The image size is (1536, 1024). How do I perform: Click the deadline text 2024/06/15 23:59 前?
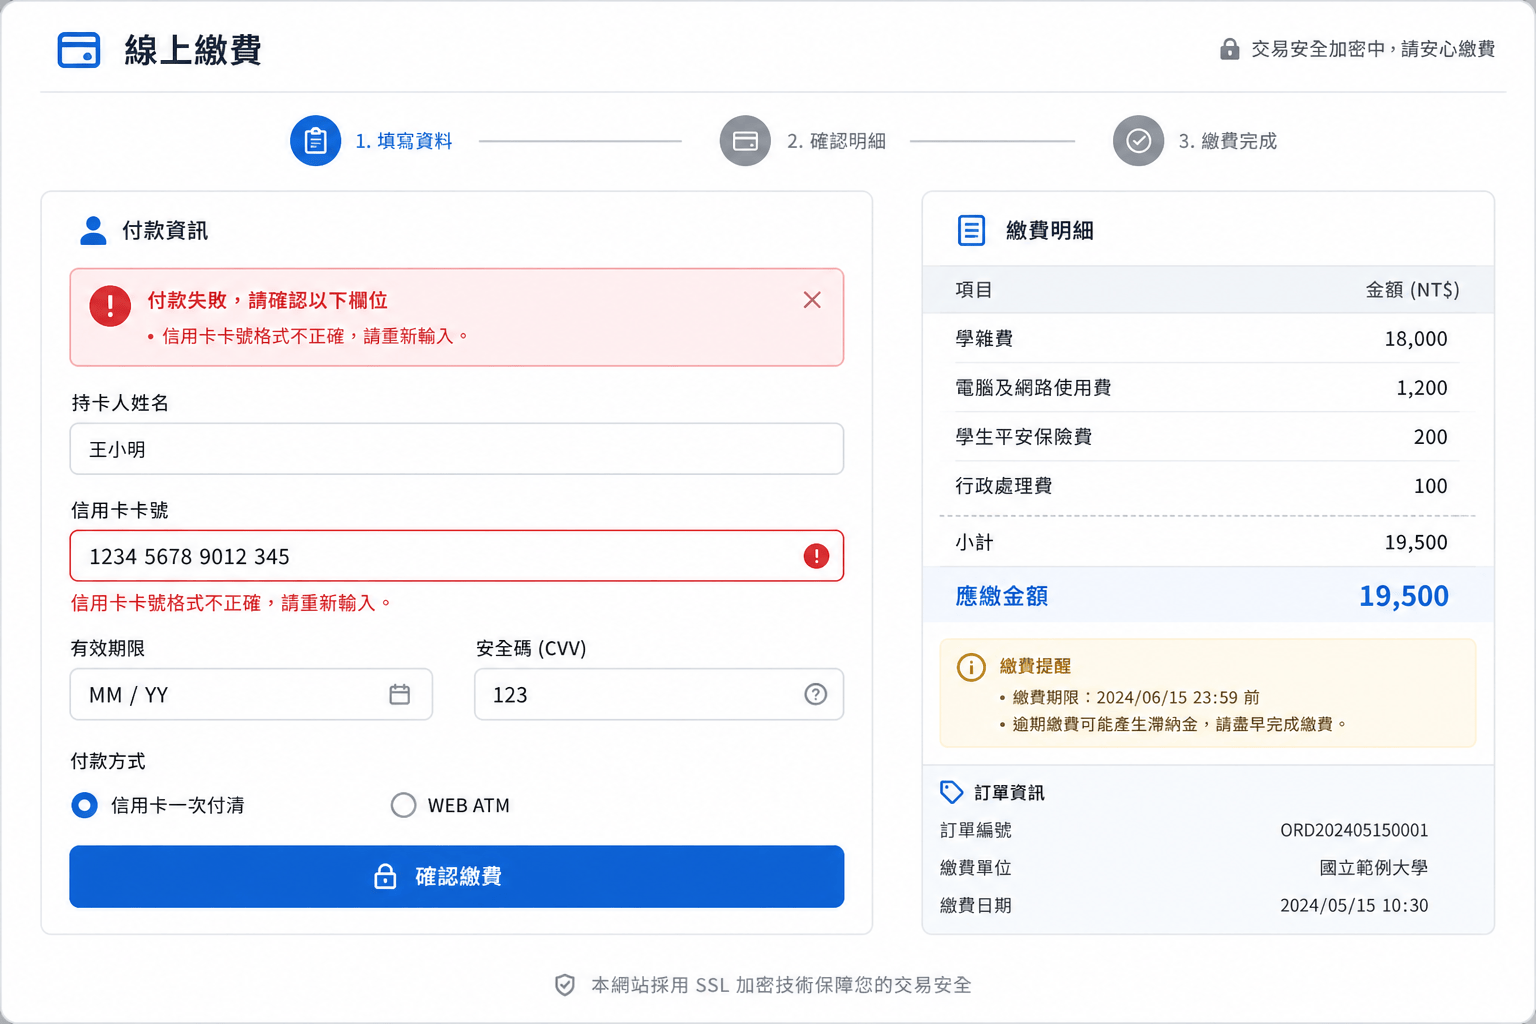tap(1178, 697)
